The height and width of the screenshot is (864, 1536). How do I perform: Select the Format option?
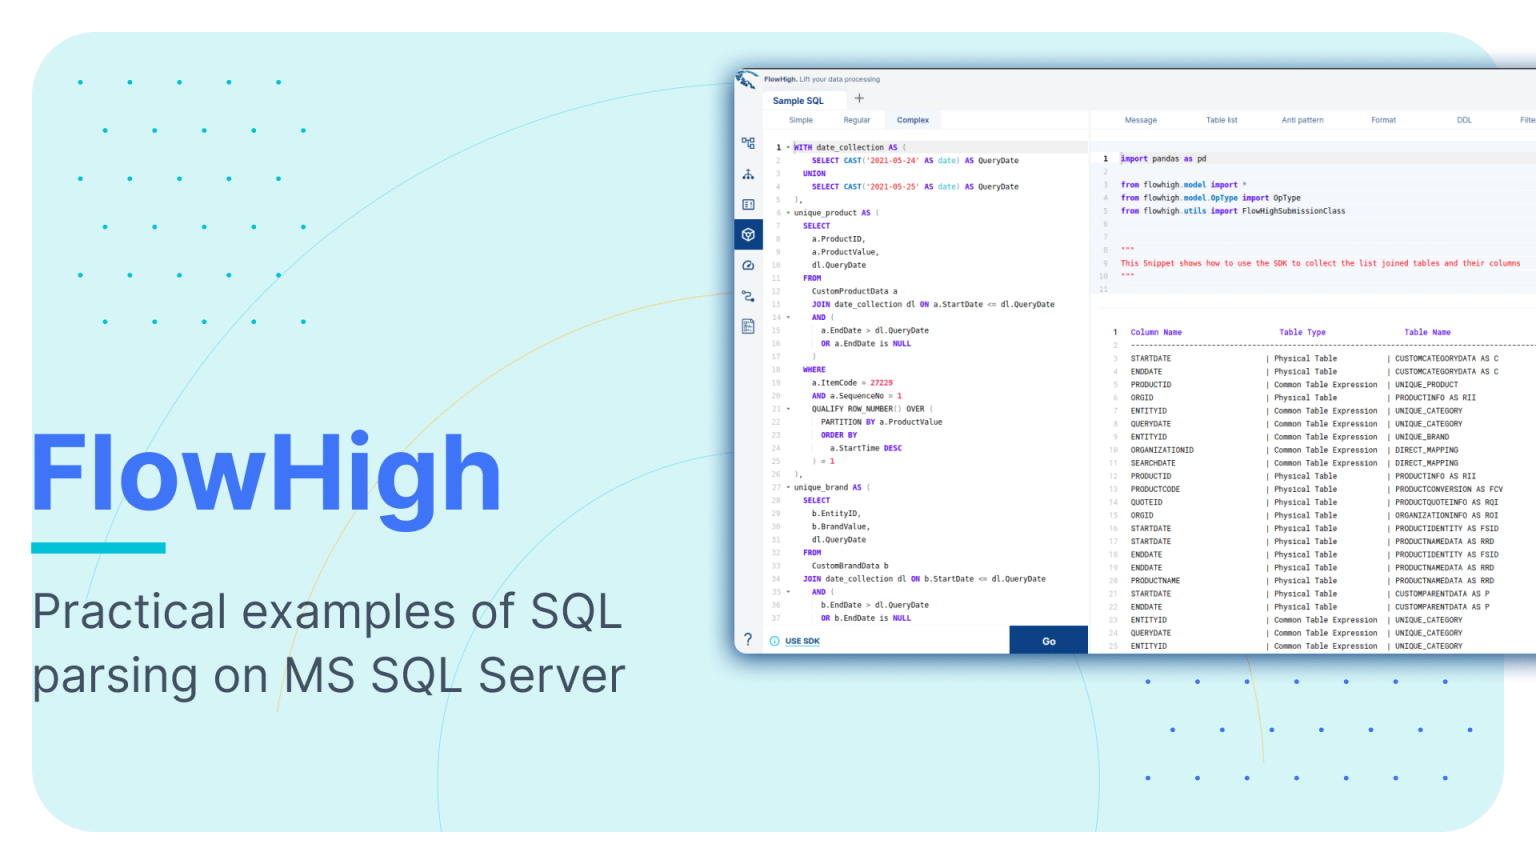point(1383,119)
